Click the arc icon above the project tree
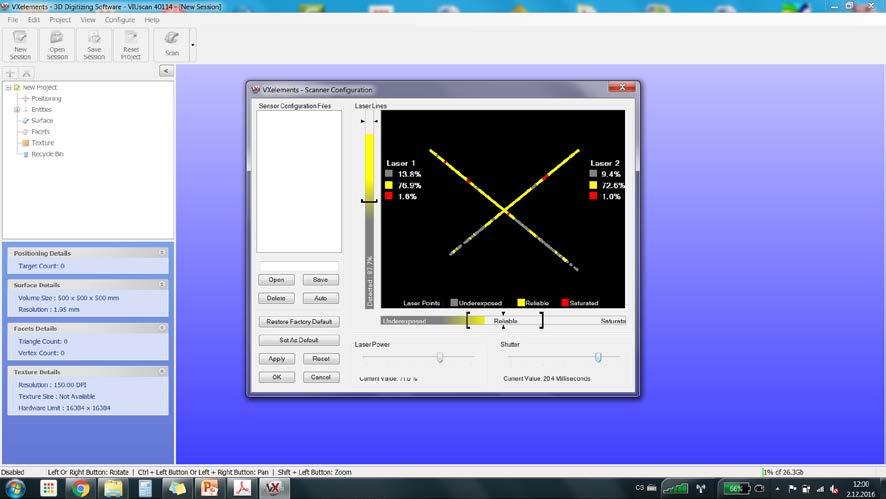Viewport: 886px width, 499px height. coord(26,73)
